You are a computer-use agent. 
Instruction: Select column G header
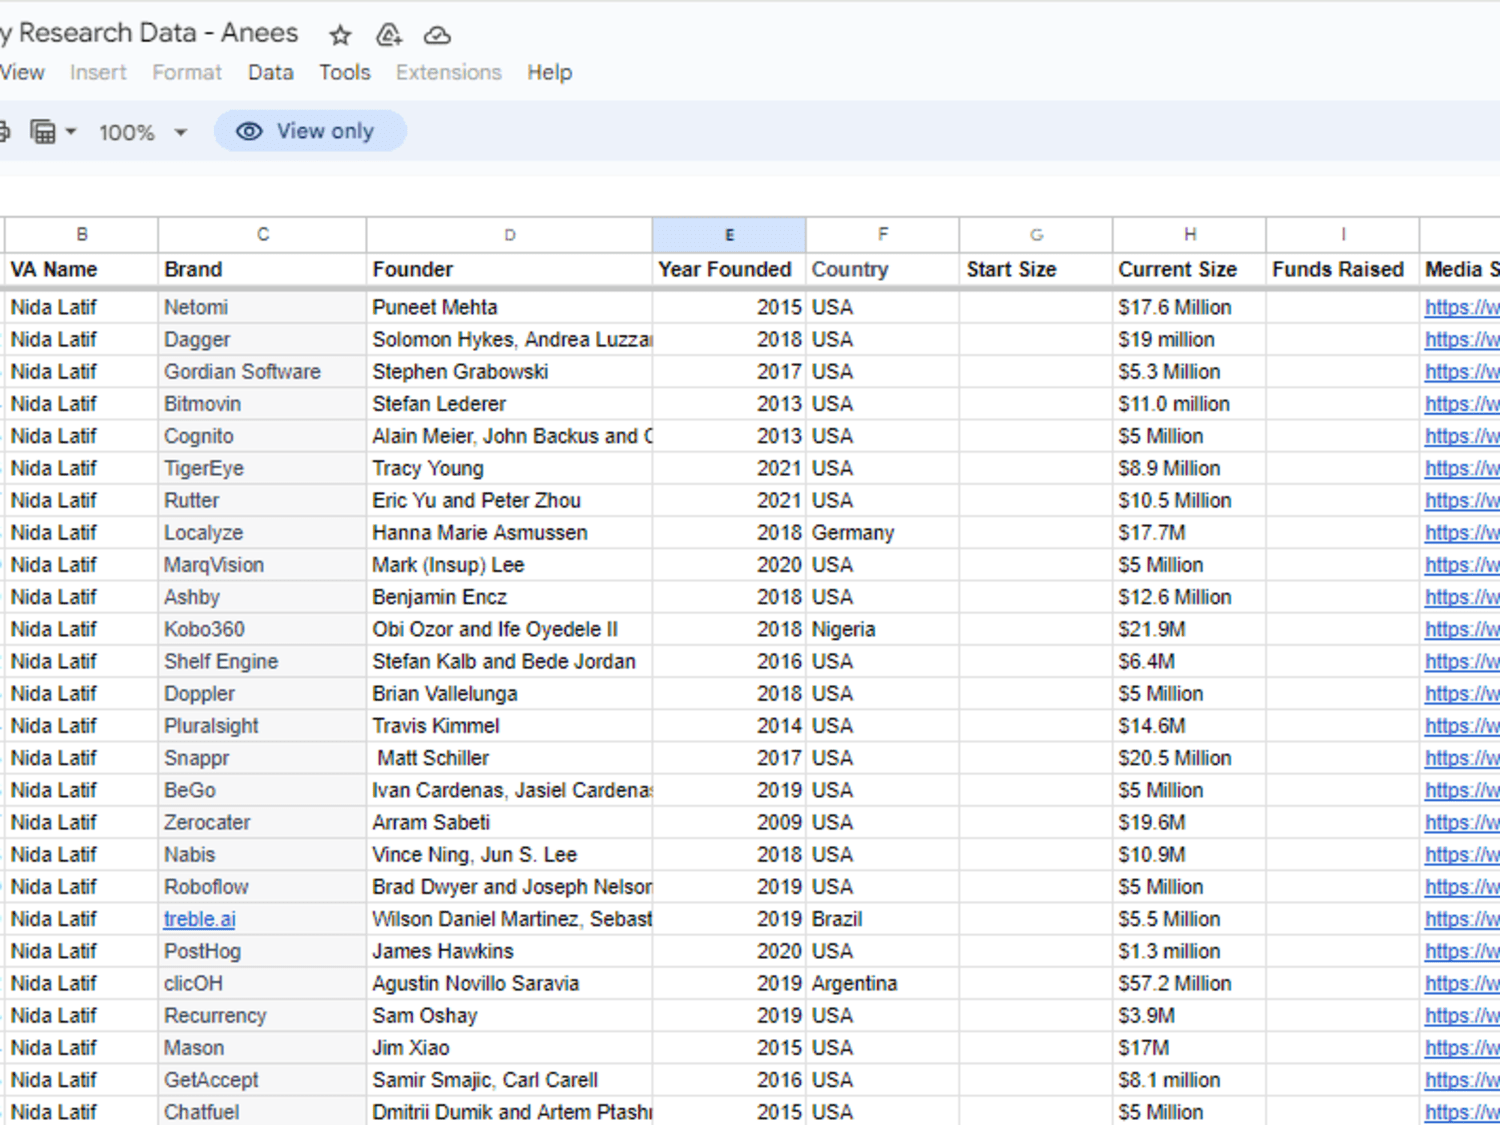[1036, 235]
